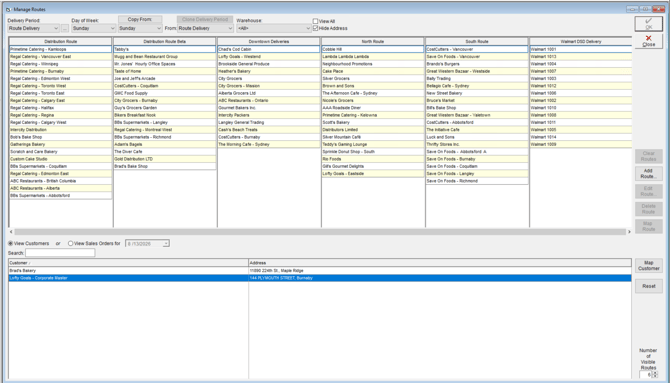The image size is (670, 383).
Task: Select View Sales Orders for radio option
Action: [x=71, y=243]
